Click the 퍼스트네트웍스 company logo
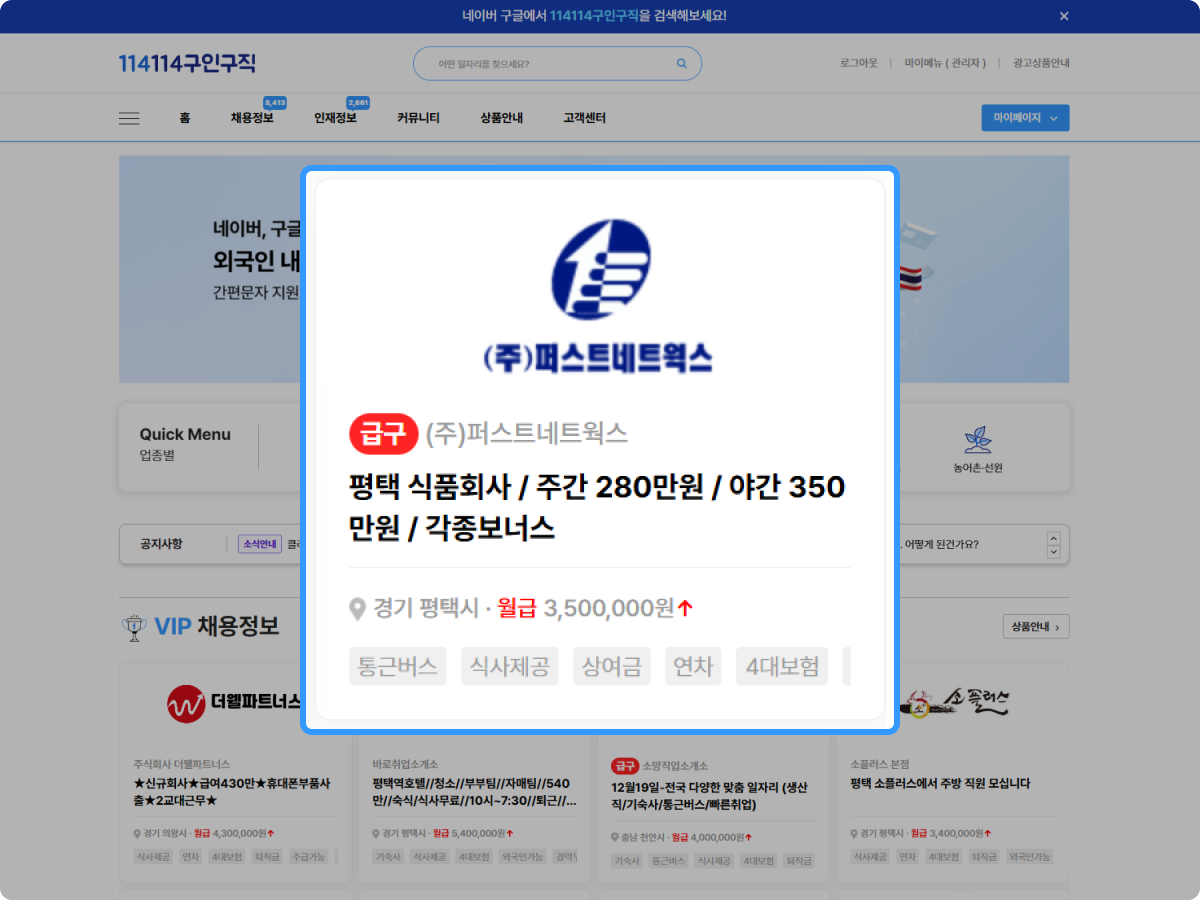The width and height of the screenshot is (1200, 900). pos(599,296)
